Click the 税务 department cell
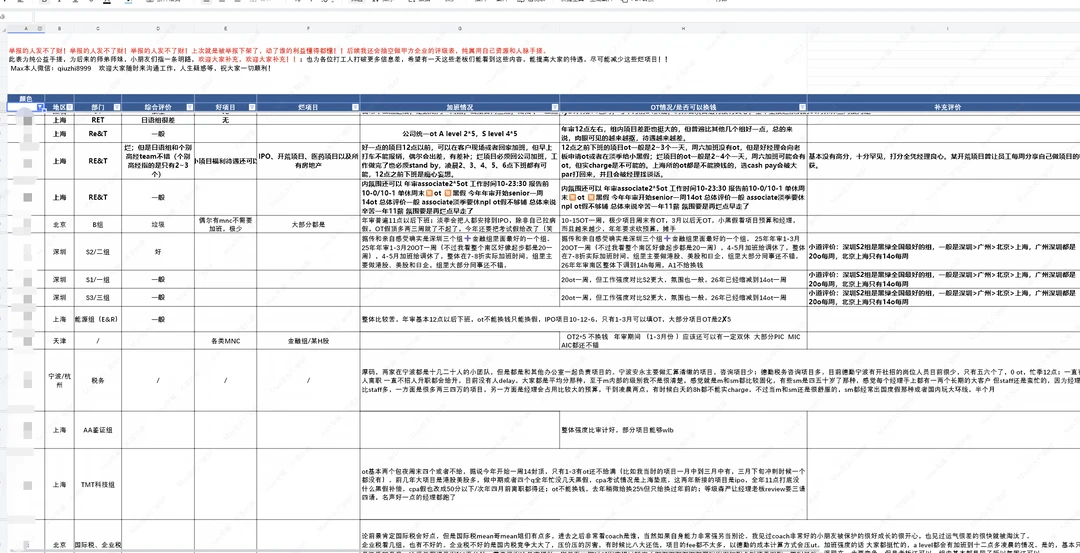The image size is (1080, 553). pos(98,380)
